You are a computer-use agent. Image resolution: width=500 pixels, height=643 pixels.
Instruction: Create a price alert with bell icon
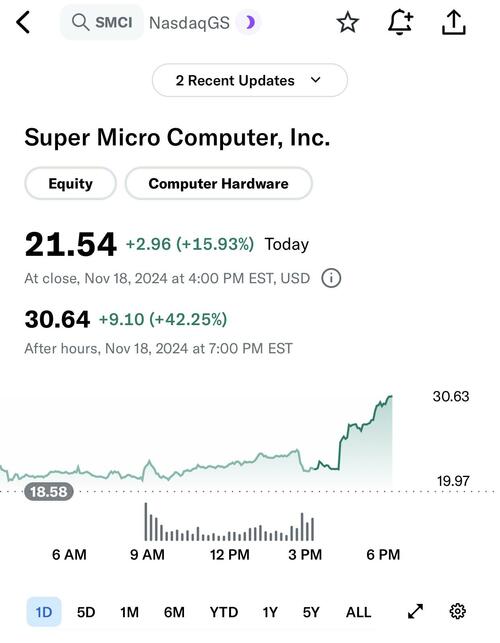[x=400, y=22]
